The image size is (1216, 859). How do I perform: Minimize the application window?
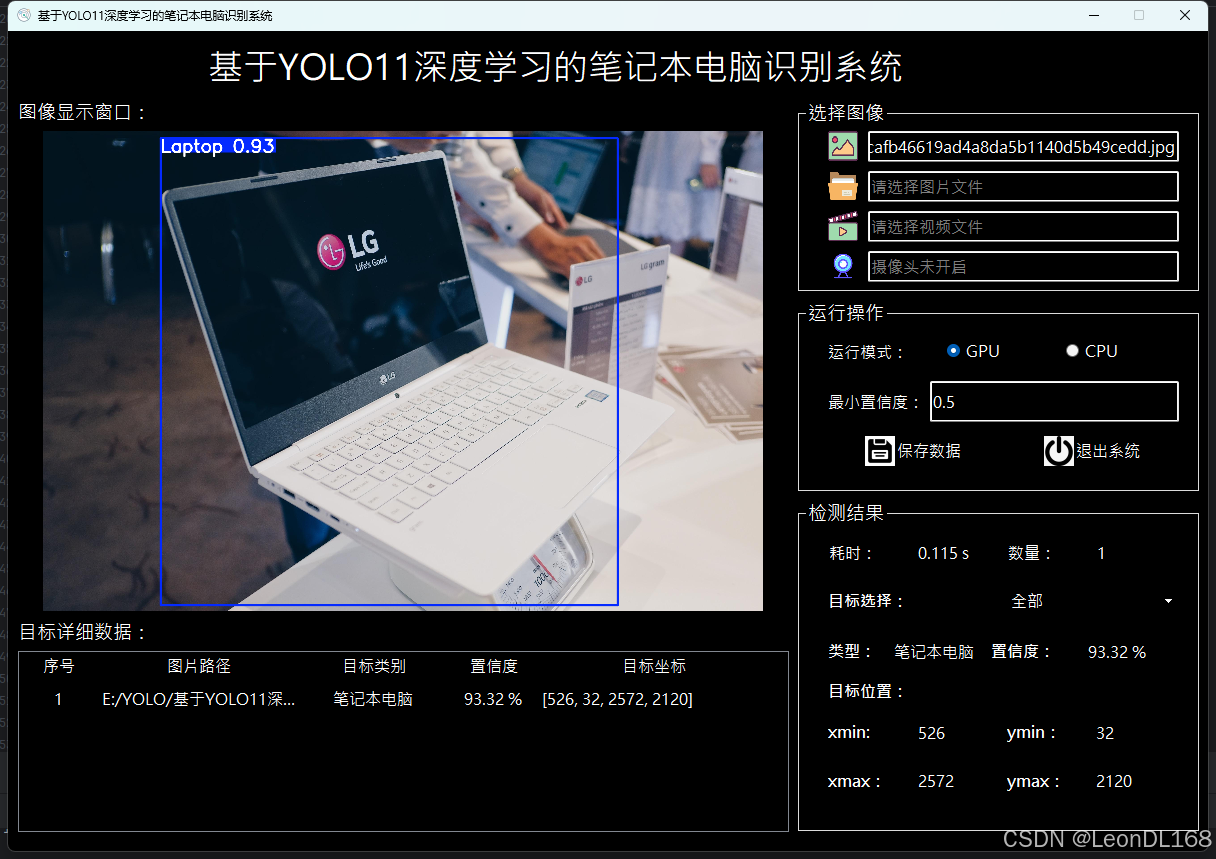1094,15
